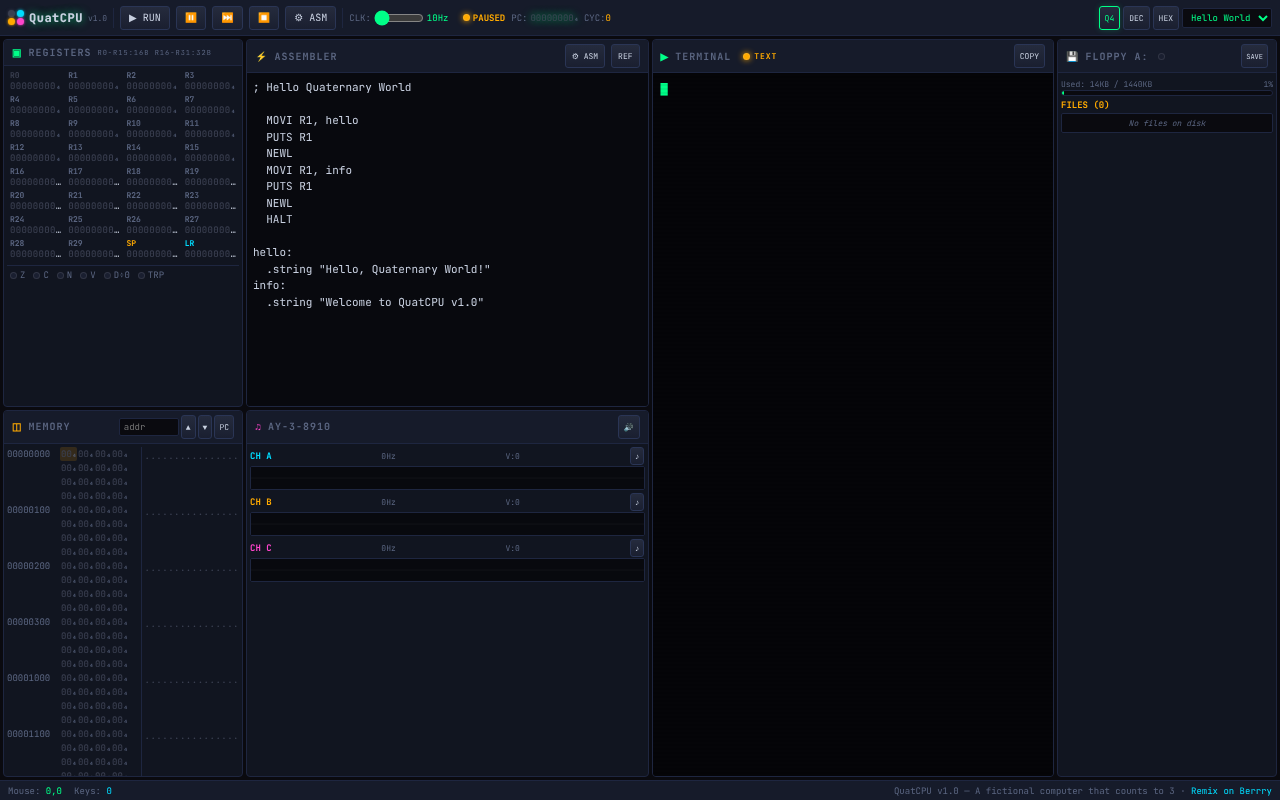
Task: Click the PC value in toolbar
Action: 554,18
